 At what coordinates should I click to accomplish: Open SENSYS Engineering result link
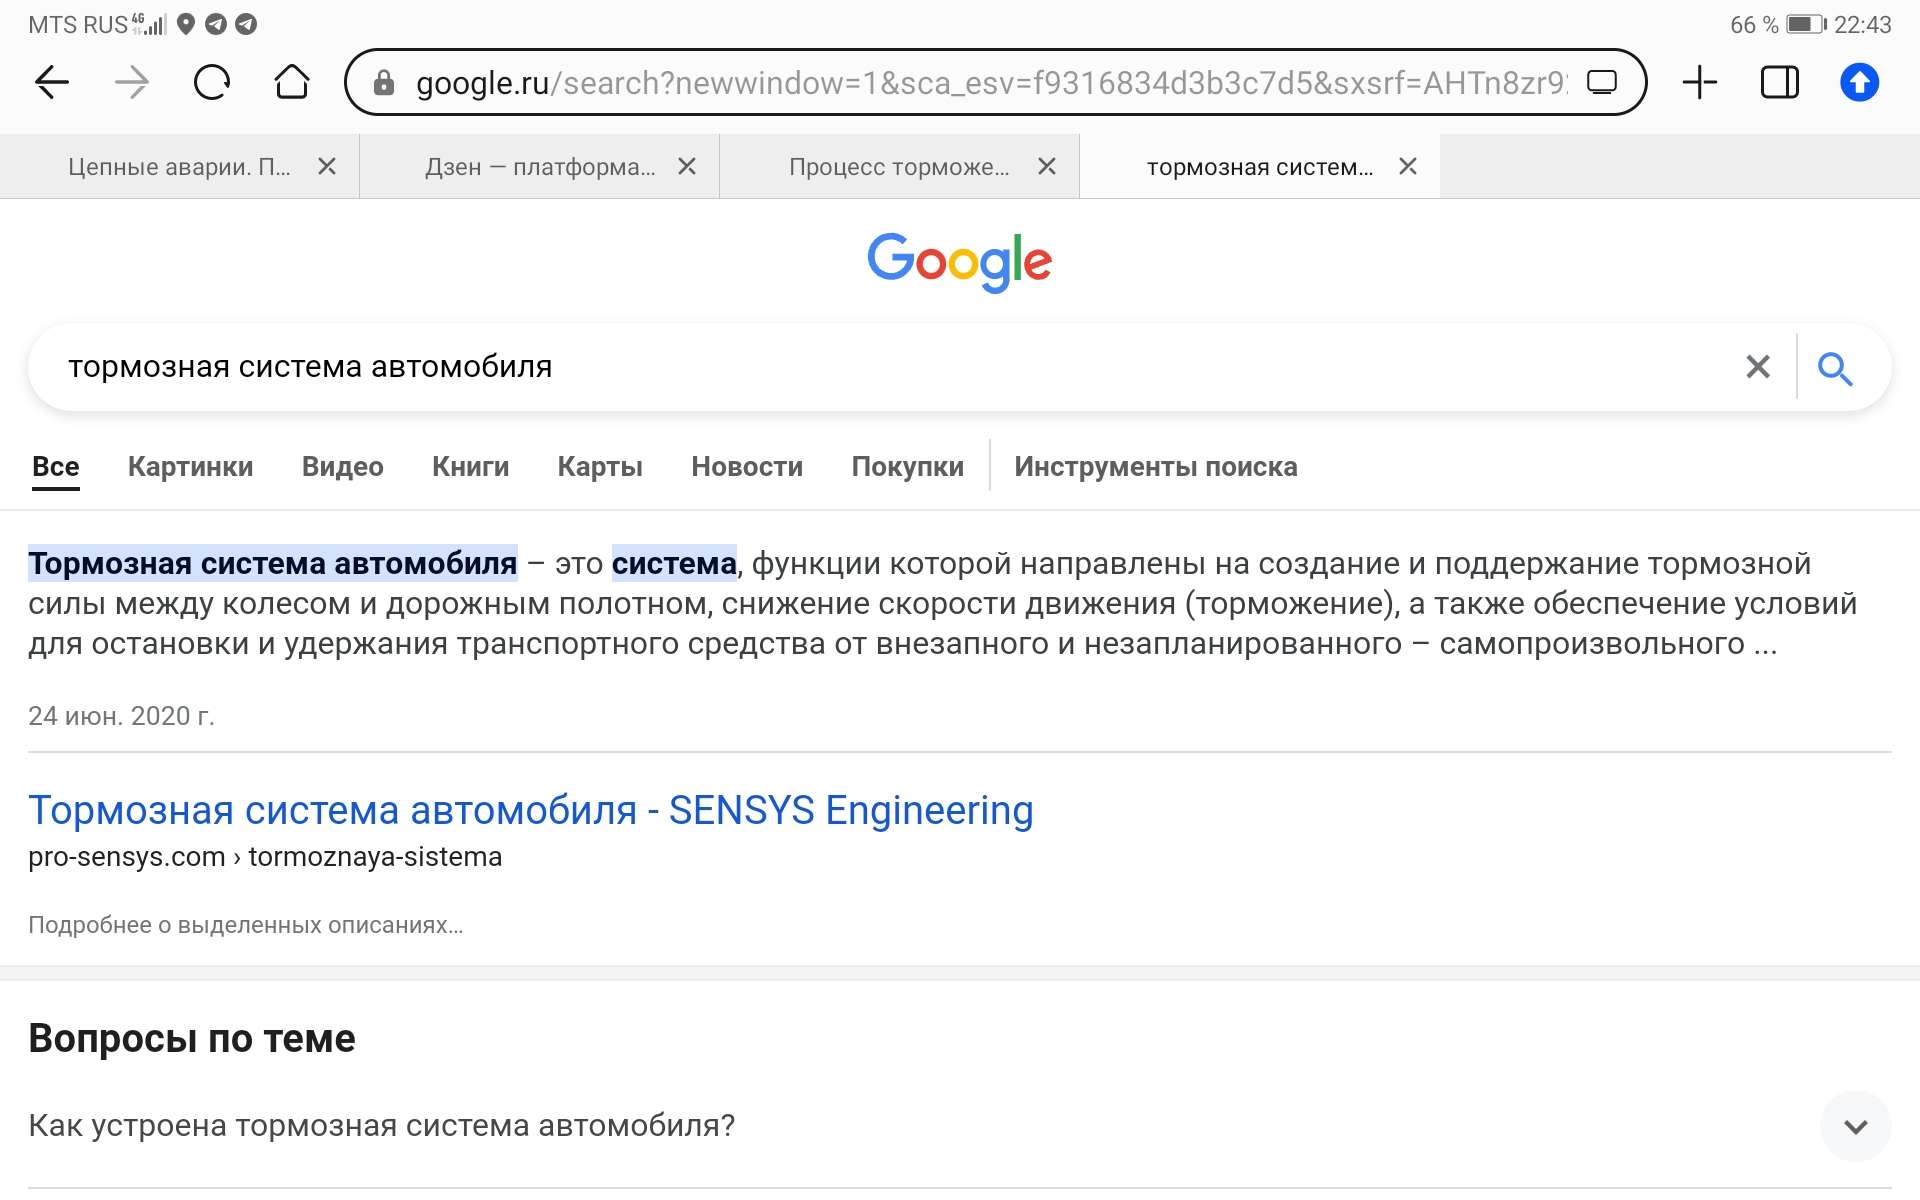(x=530, y=810)
